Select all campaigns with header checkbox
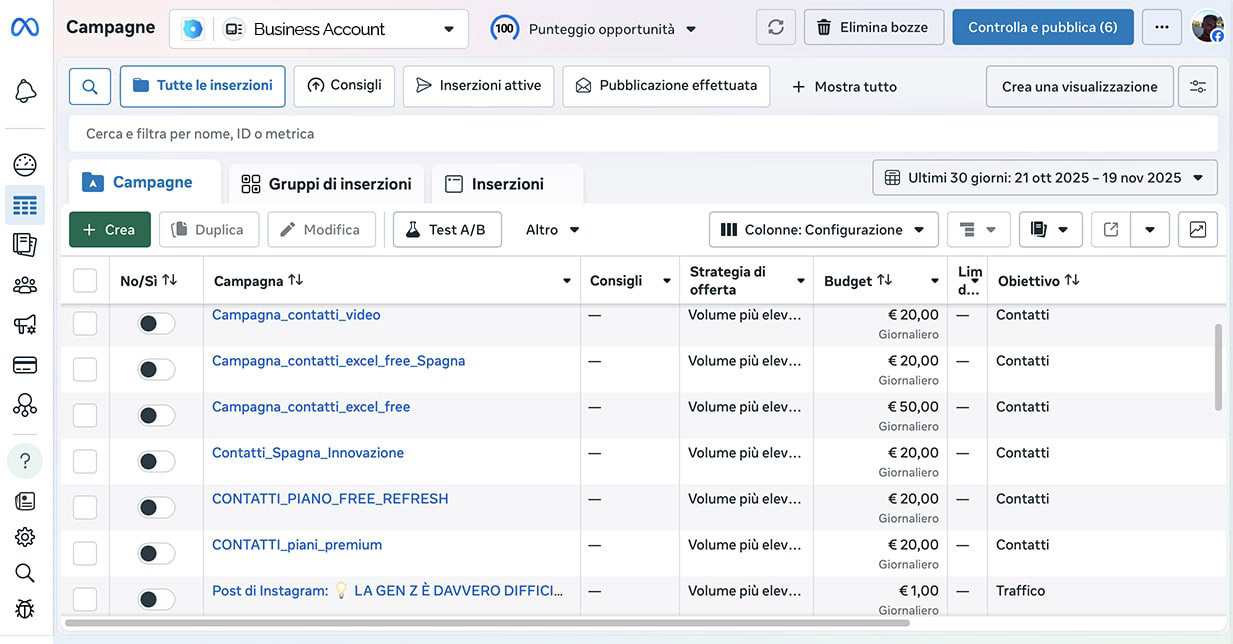 pos(85,281)
